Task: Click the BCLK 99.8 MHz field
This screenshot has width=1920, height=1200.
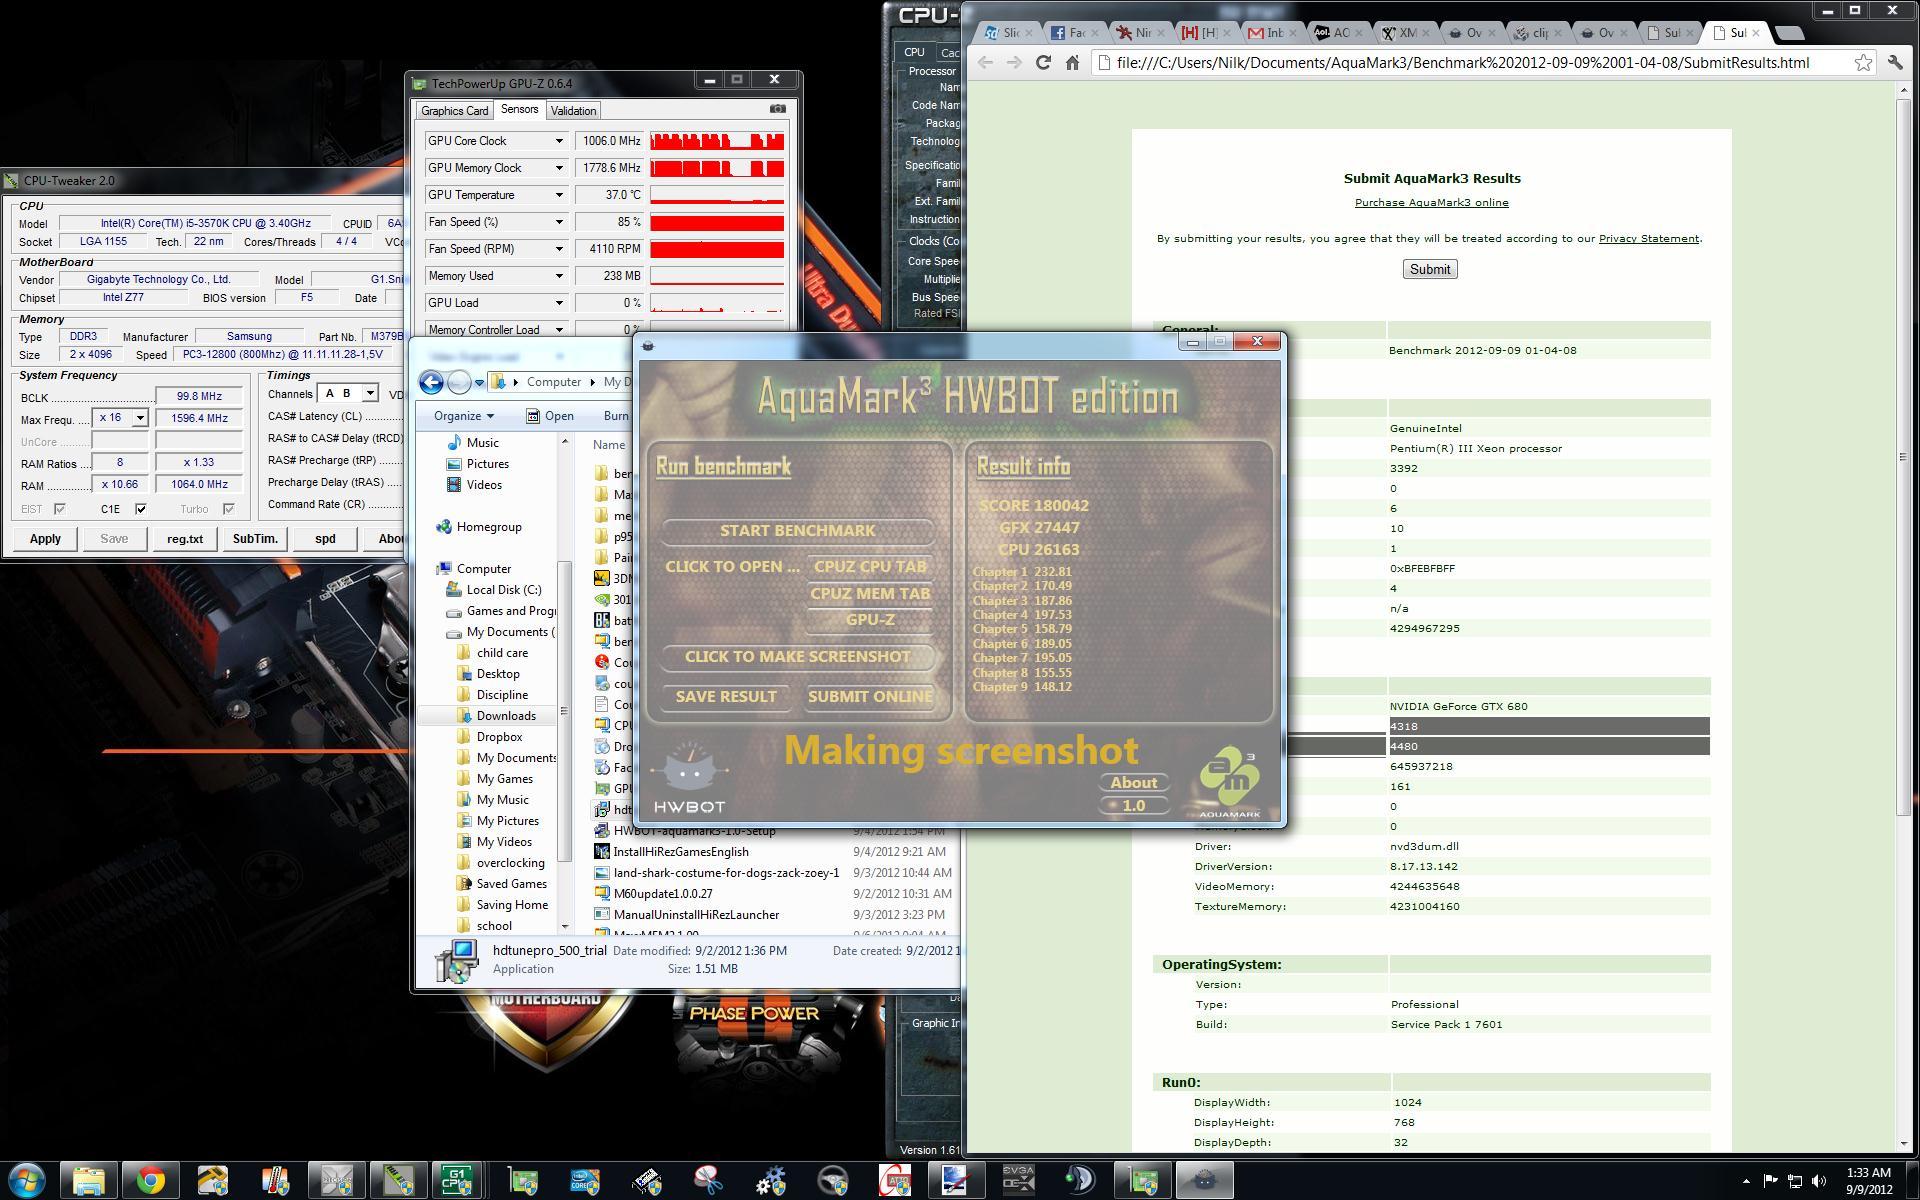Action: 199,397
